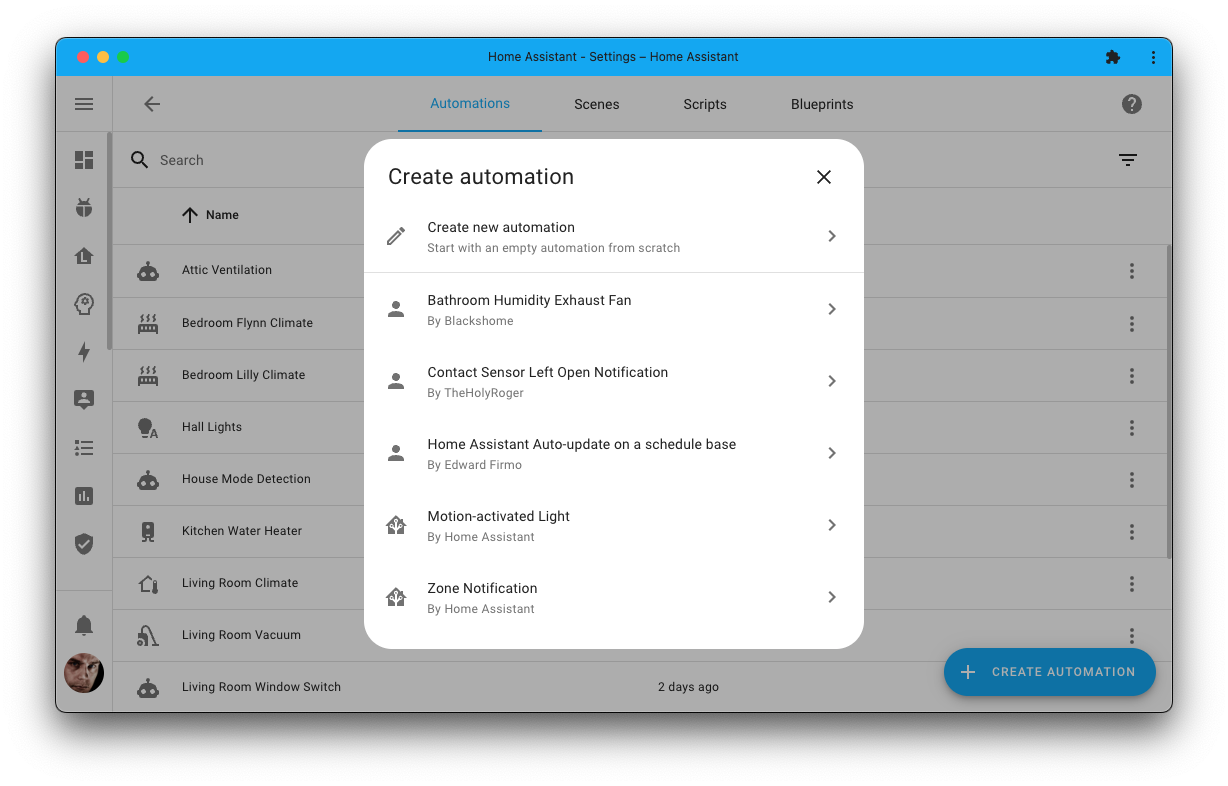Click the filter icon near top right

coord(1127,160)
